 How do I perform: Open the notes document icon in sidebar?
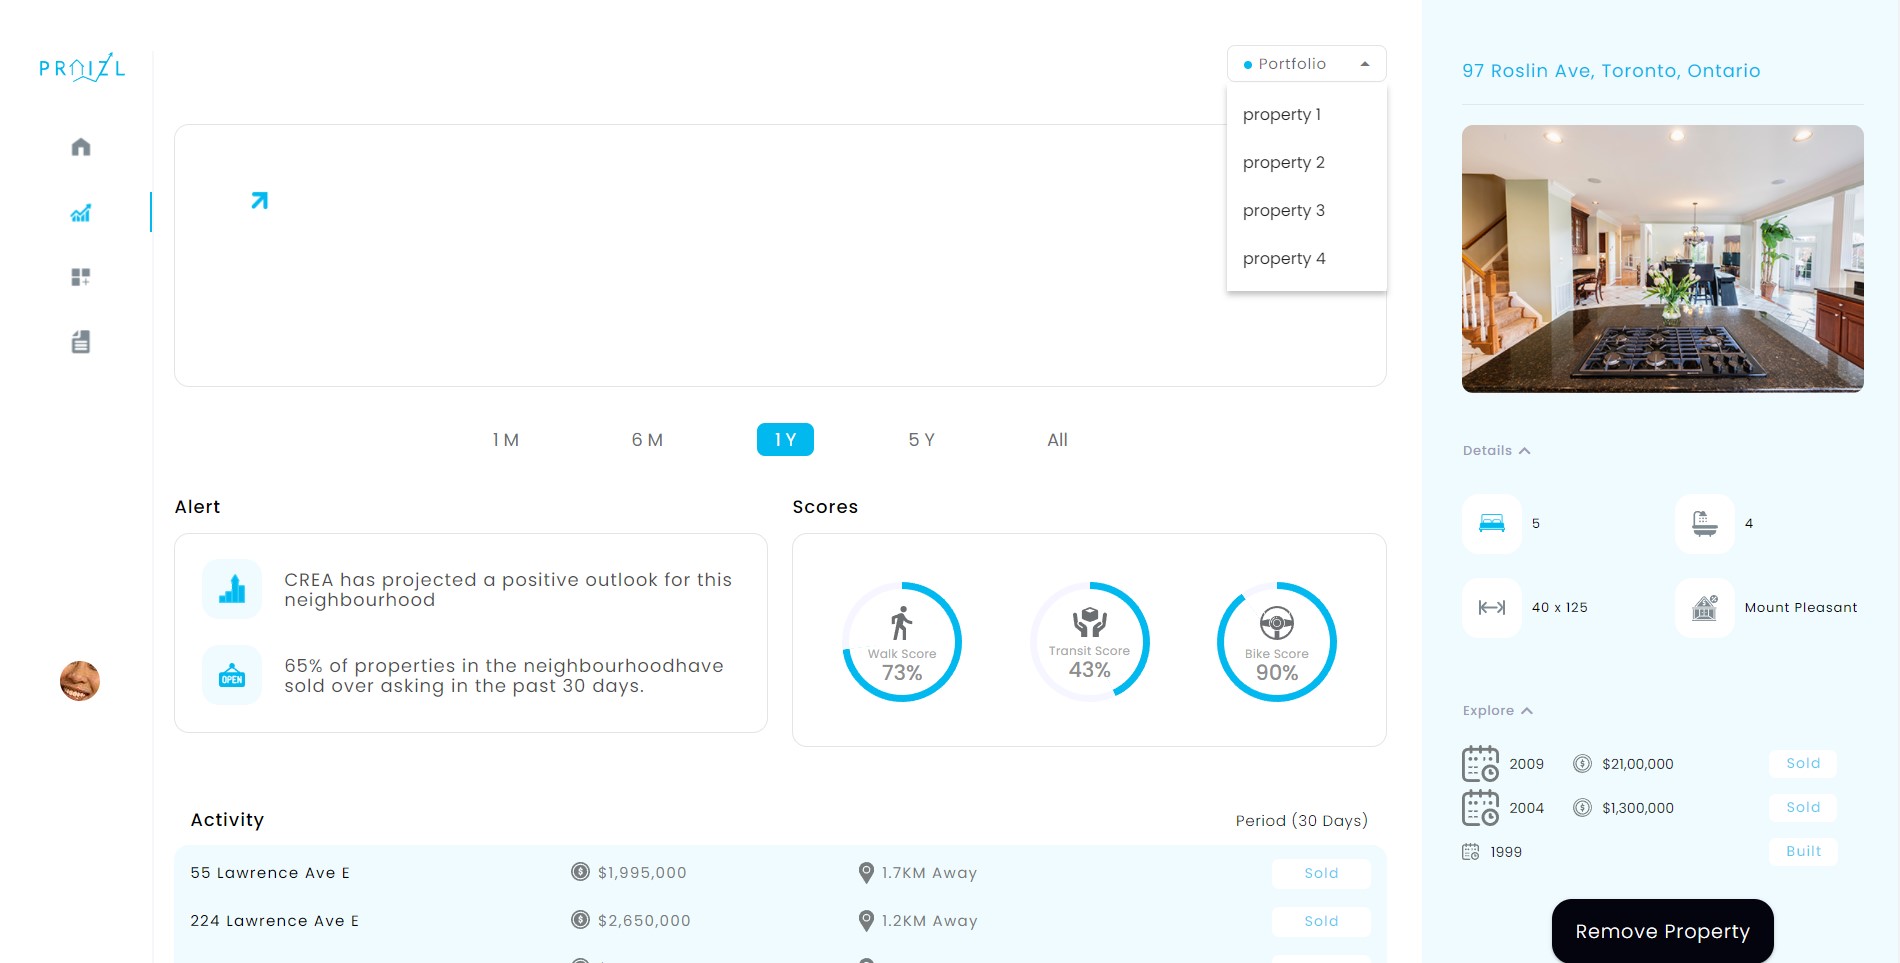(x=80, y=341)
